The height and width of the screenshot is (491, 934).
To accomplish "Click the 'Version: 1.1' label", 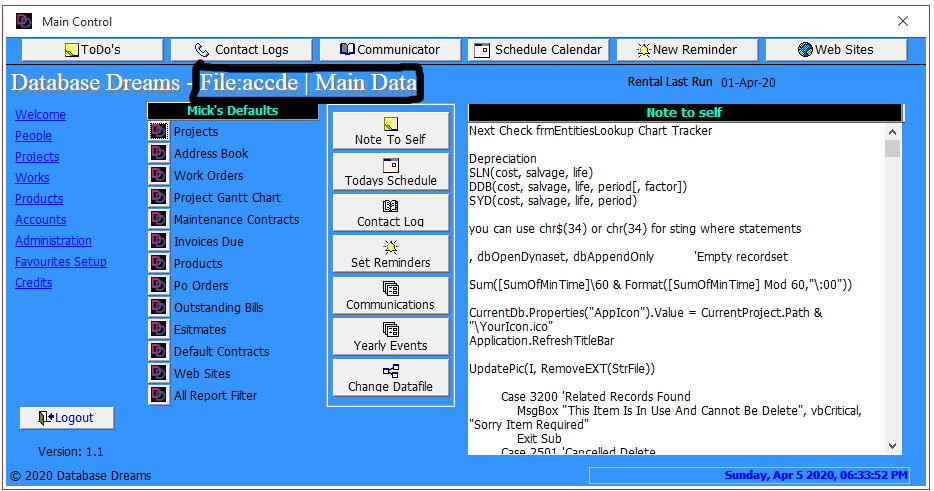I will [x=70, y=452].
